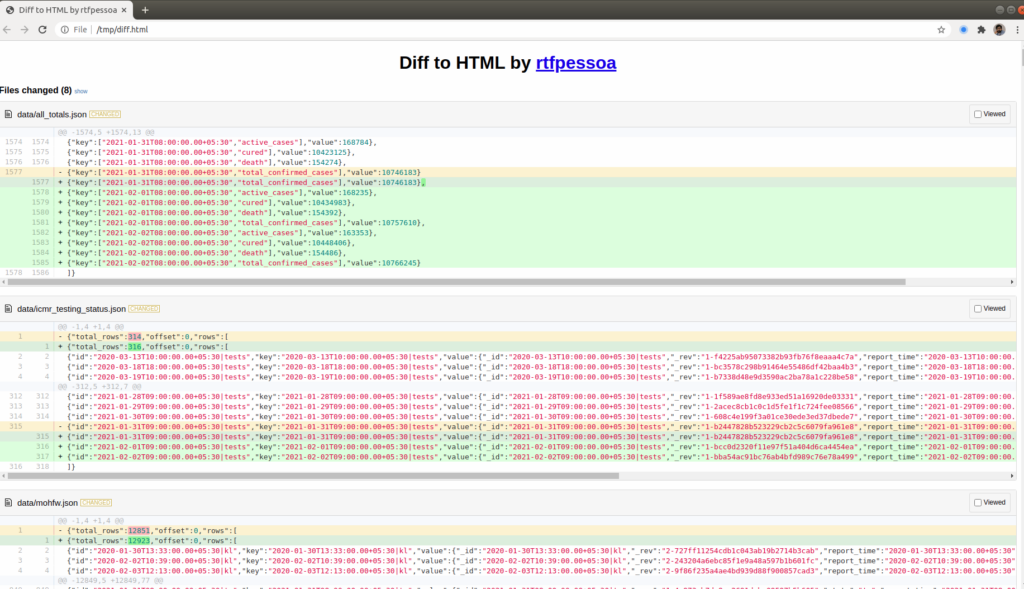Click horizontal scrollbar of icmr_testing_status.json diff
The width and height of the screenshot is (1024, 589).
tap(313, 476)
